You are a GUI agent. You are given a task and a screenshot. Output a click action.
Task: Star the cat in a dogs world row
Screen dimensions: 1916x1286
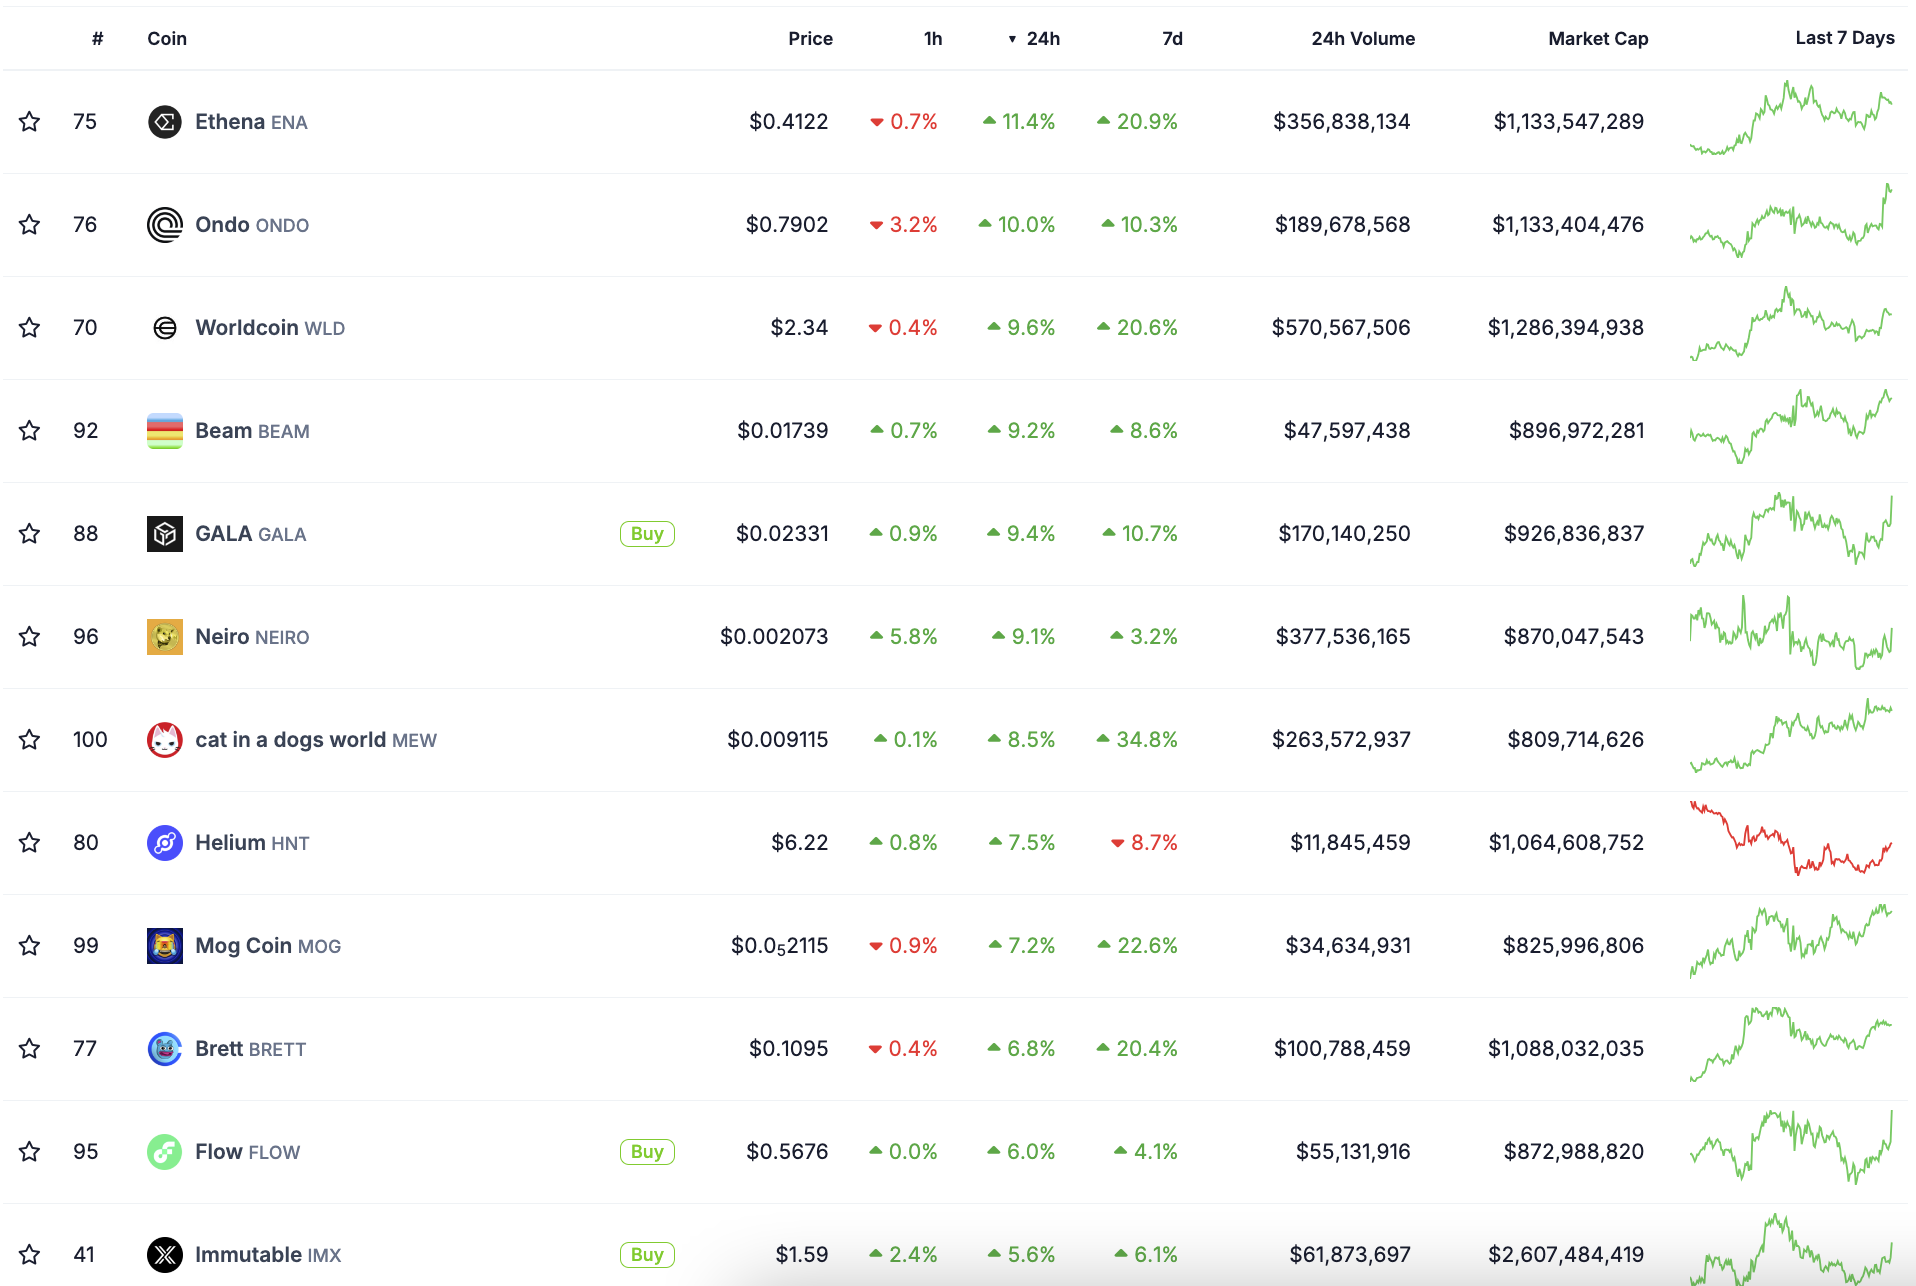(30, 740)
